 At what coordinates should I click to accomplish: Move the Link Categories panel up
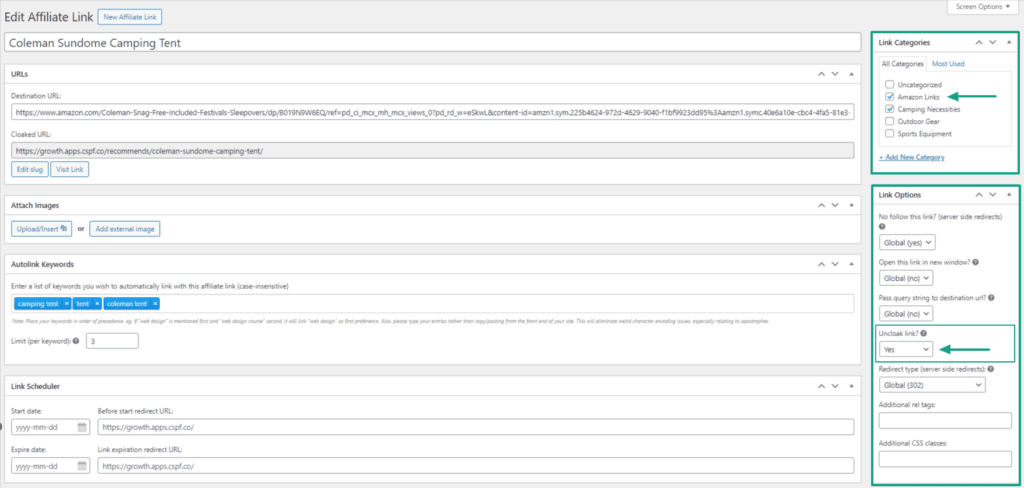pyautogui.click(x=977, y=43)
